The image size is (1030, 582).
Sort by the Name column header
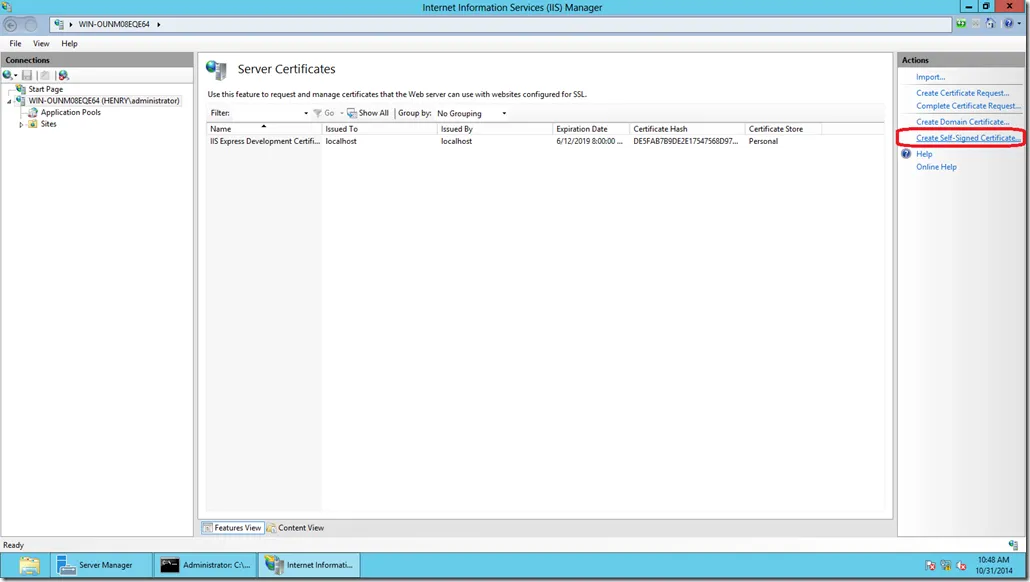coord(264,129)
